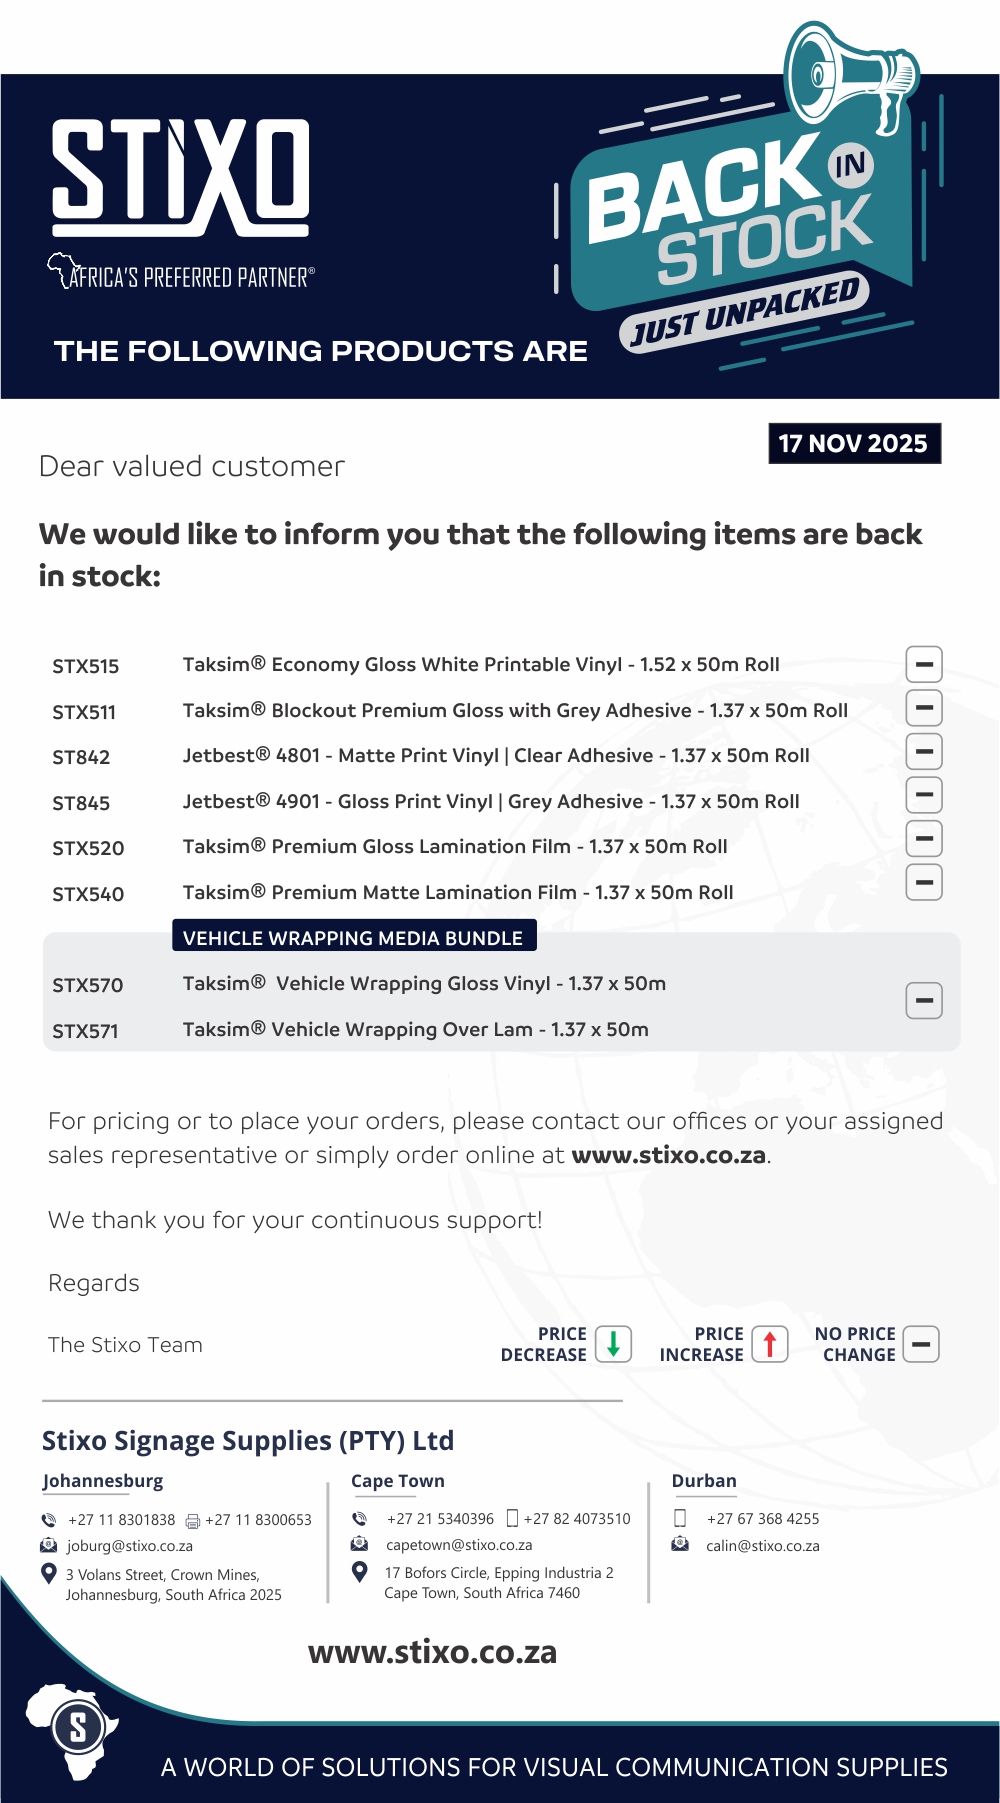Click the green price decrease arrow icon
Image resolution: width=1000 pixels, height=1803 pixels.
[x=613, y=1344]
